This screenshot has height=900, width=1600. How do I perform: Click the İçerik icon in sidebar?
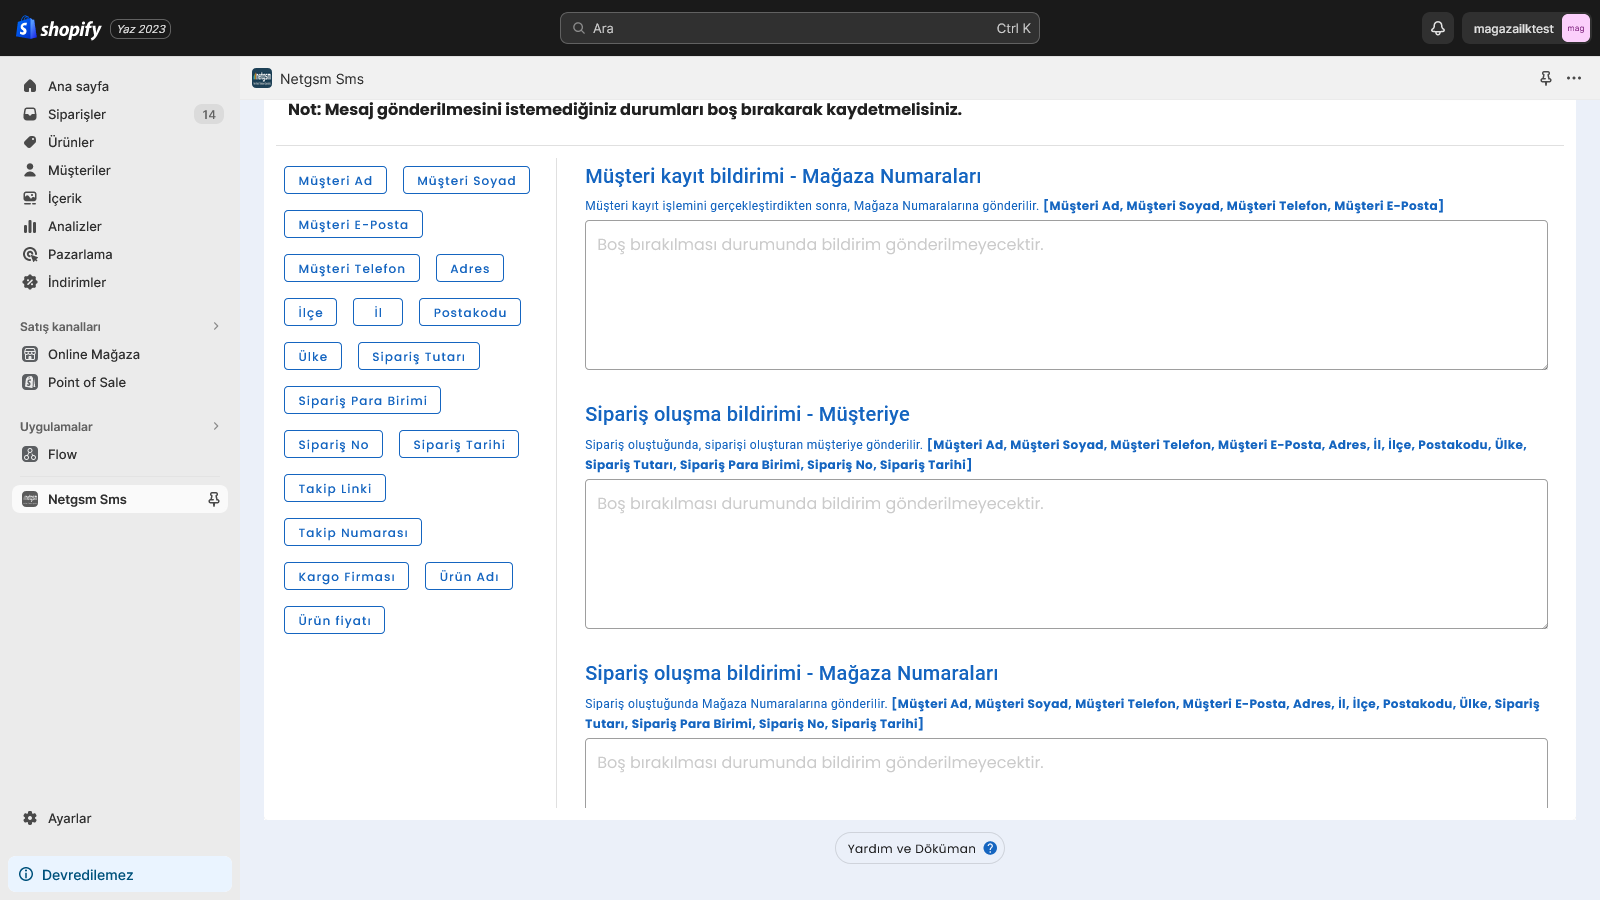coord(30,198)
